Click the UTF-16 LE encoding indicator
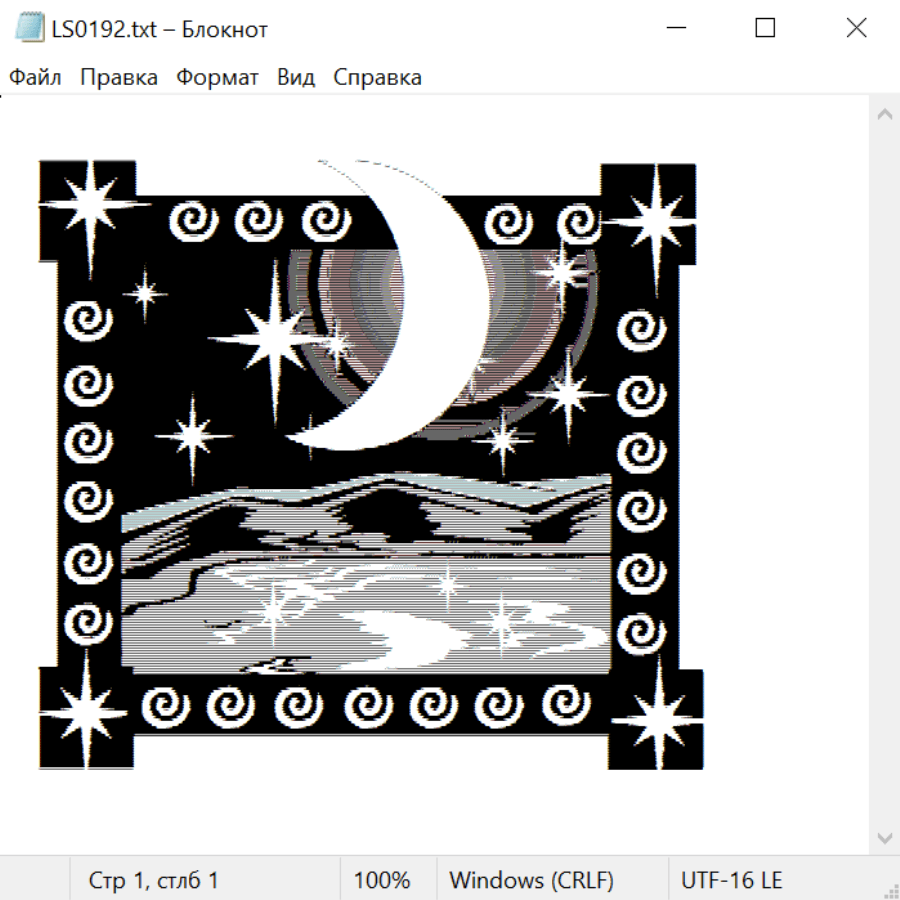The height and width of the screenshot is (900, 900). 732,880
